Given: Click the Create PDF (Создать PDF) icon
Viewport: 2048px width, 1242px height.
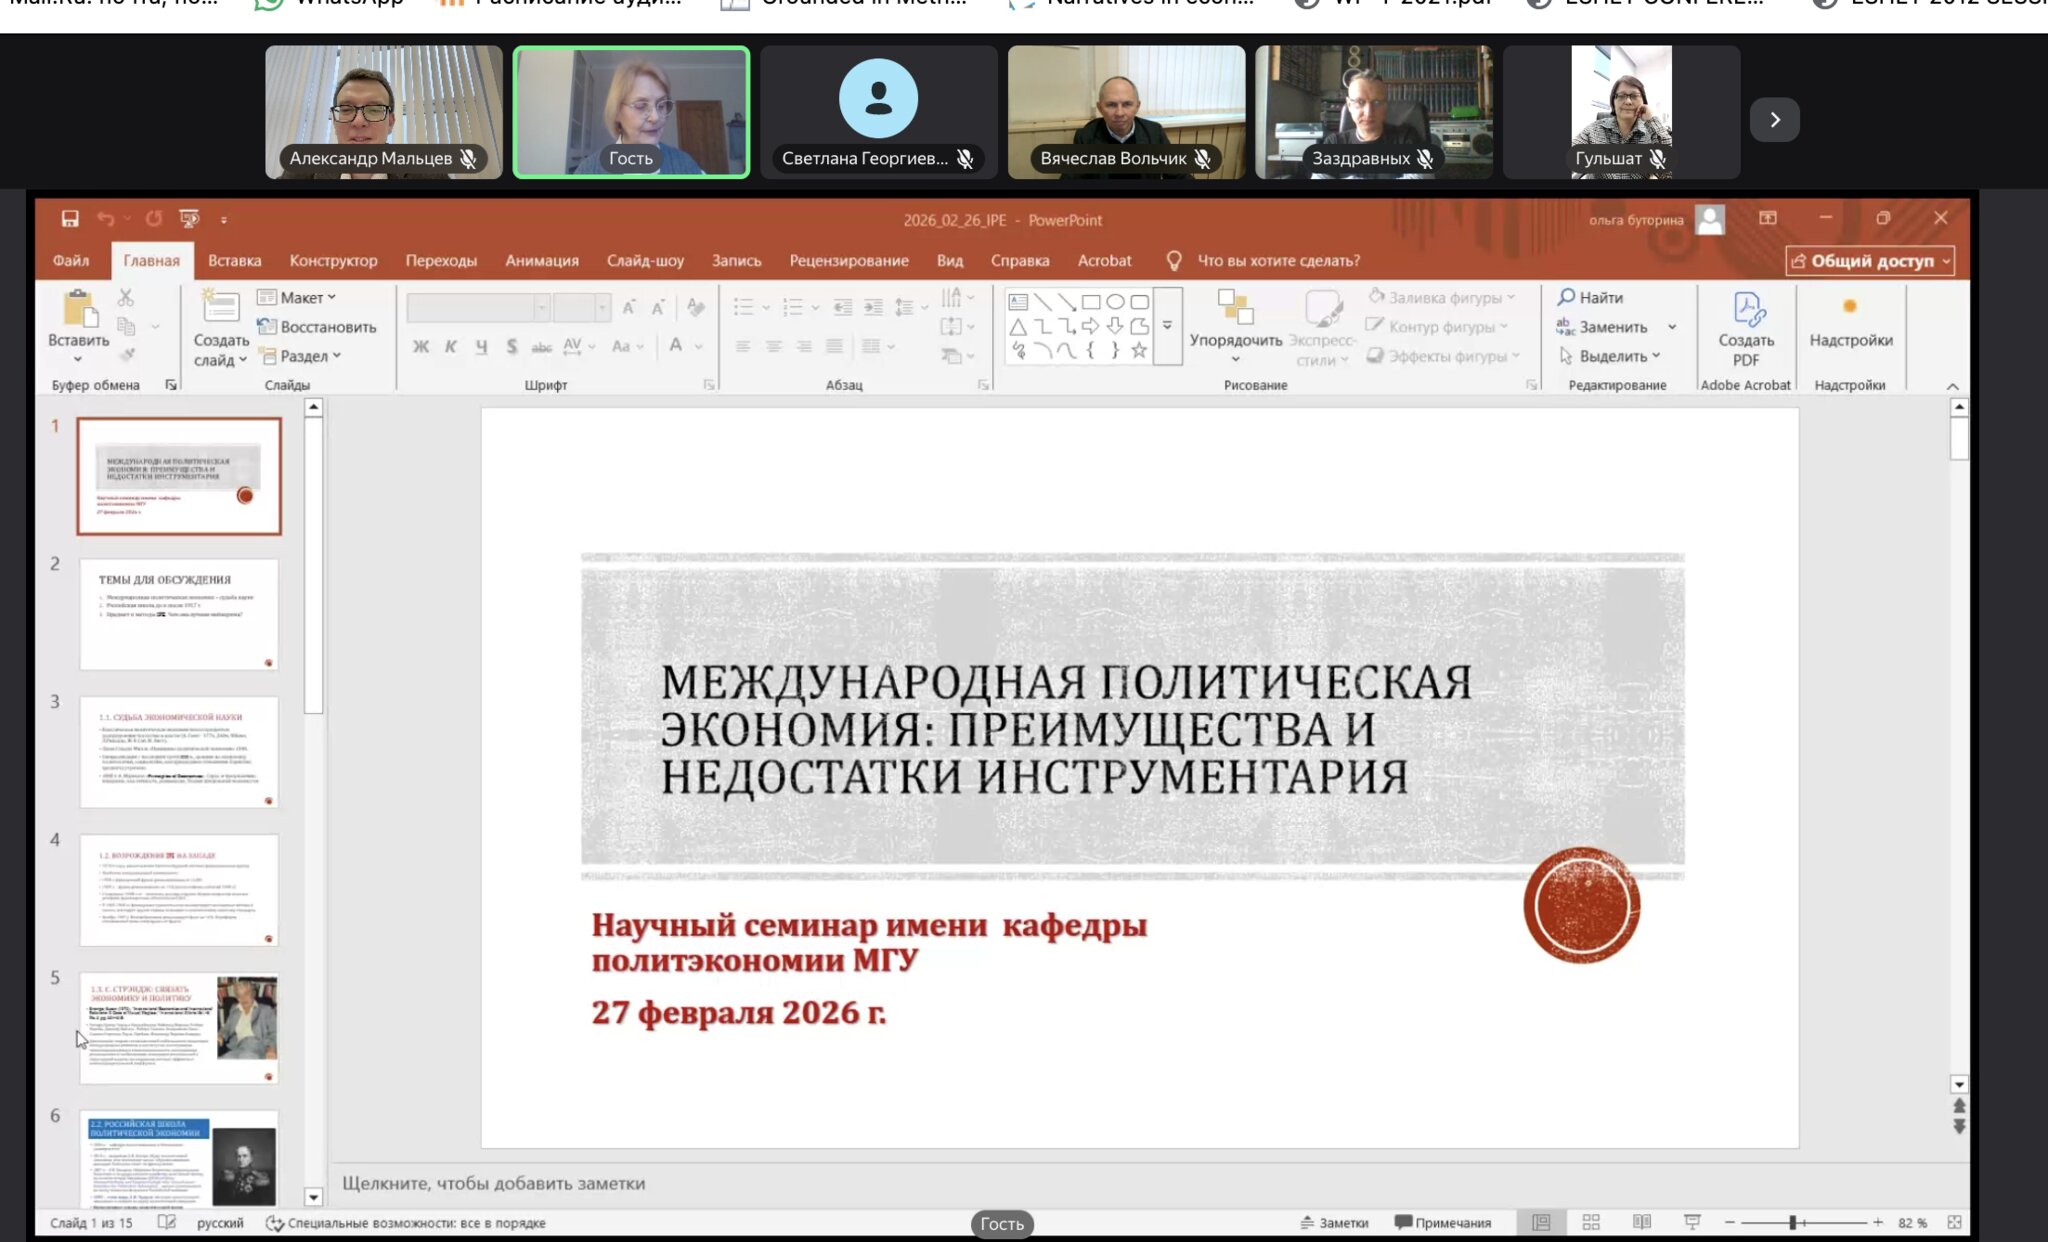Looking at the screenshot, I should pos(1746,310).
